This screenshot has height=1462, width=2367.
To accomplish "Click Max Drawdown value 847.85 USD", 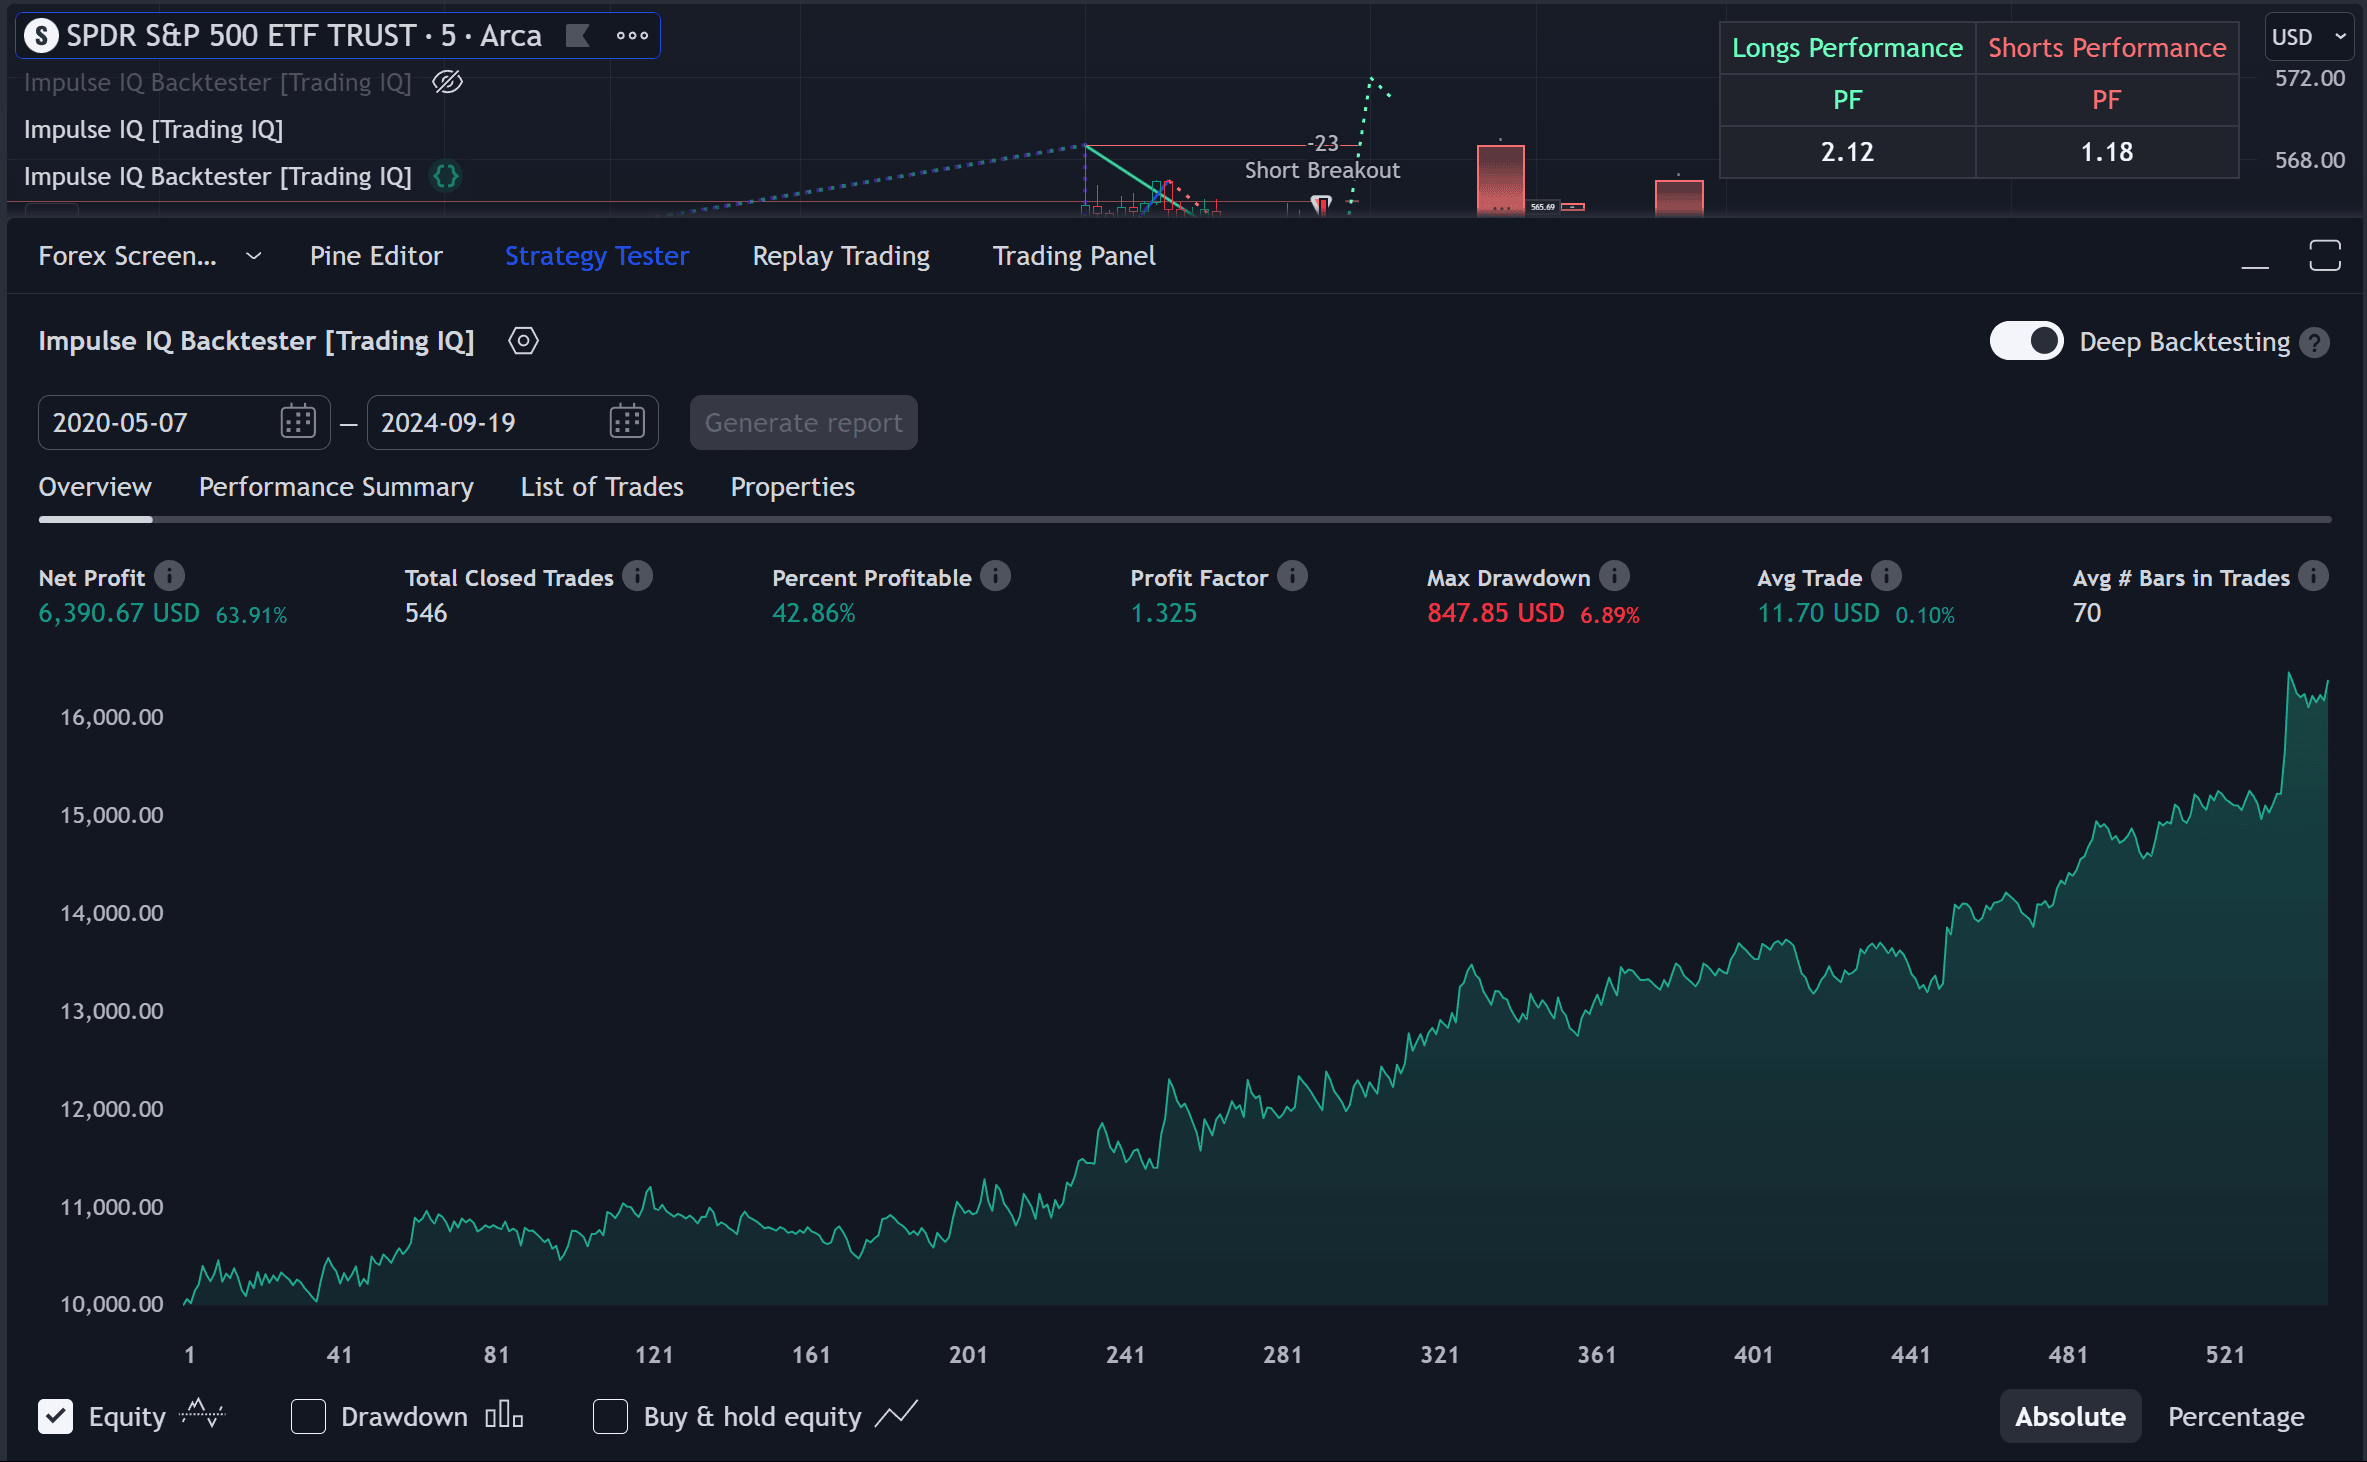I will click(1495, 613).
